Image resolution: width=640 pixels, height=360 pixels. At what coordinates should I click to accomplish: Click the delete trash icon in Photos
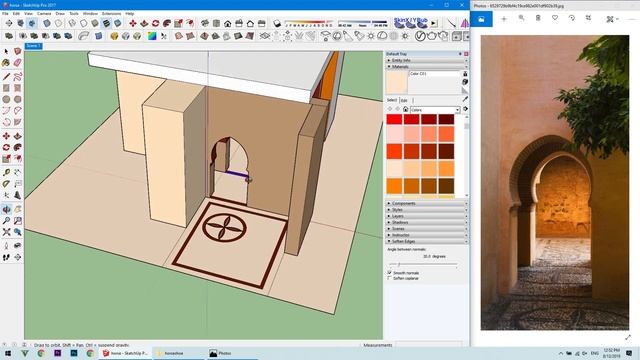[x=538, y=18]
